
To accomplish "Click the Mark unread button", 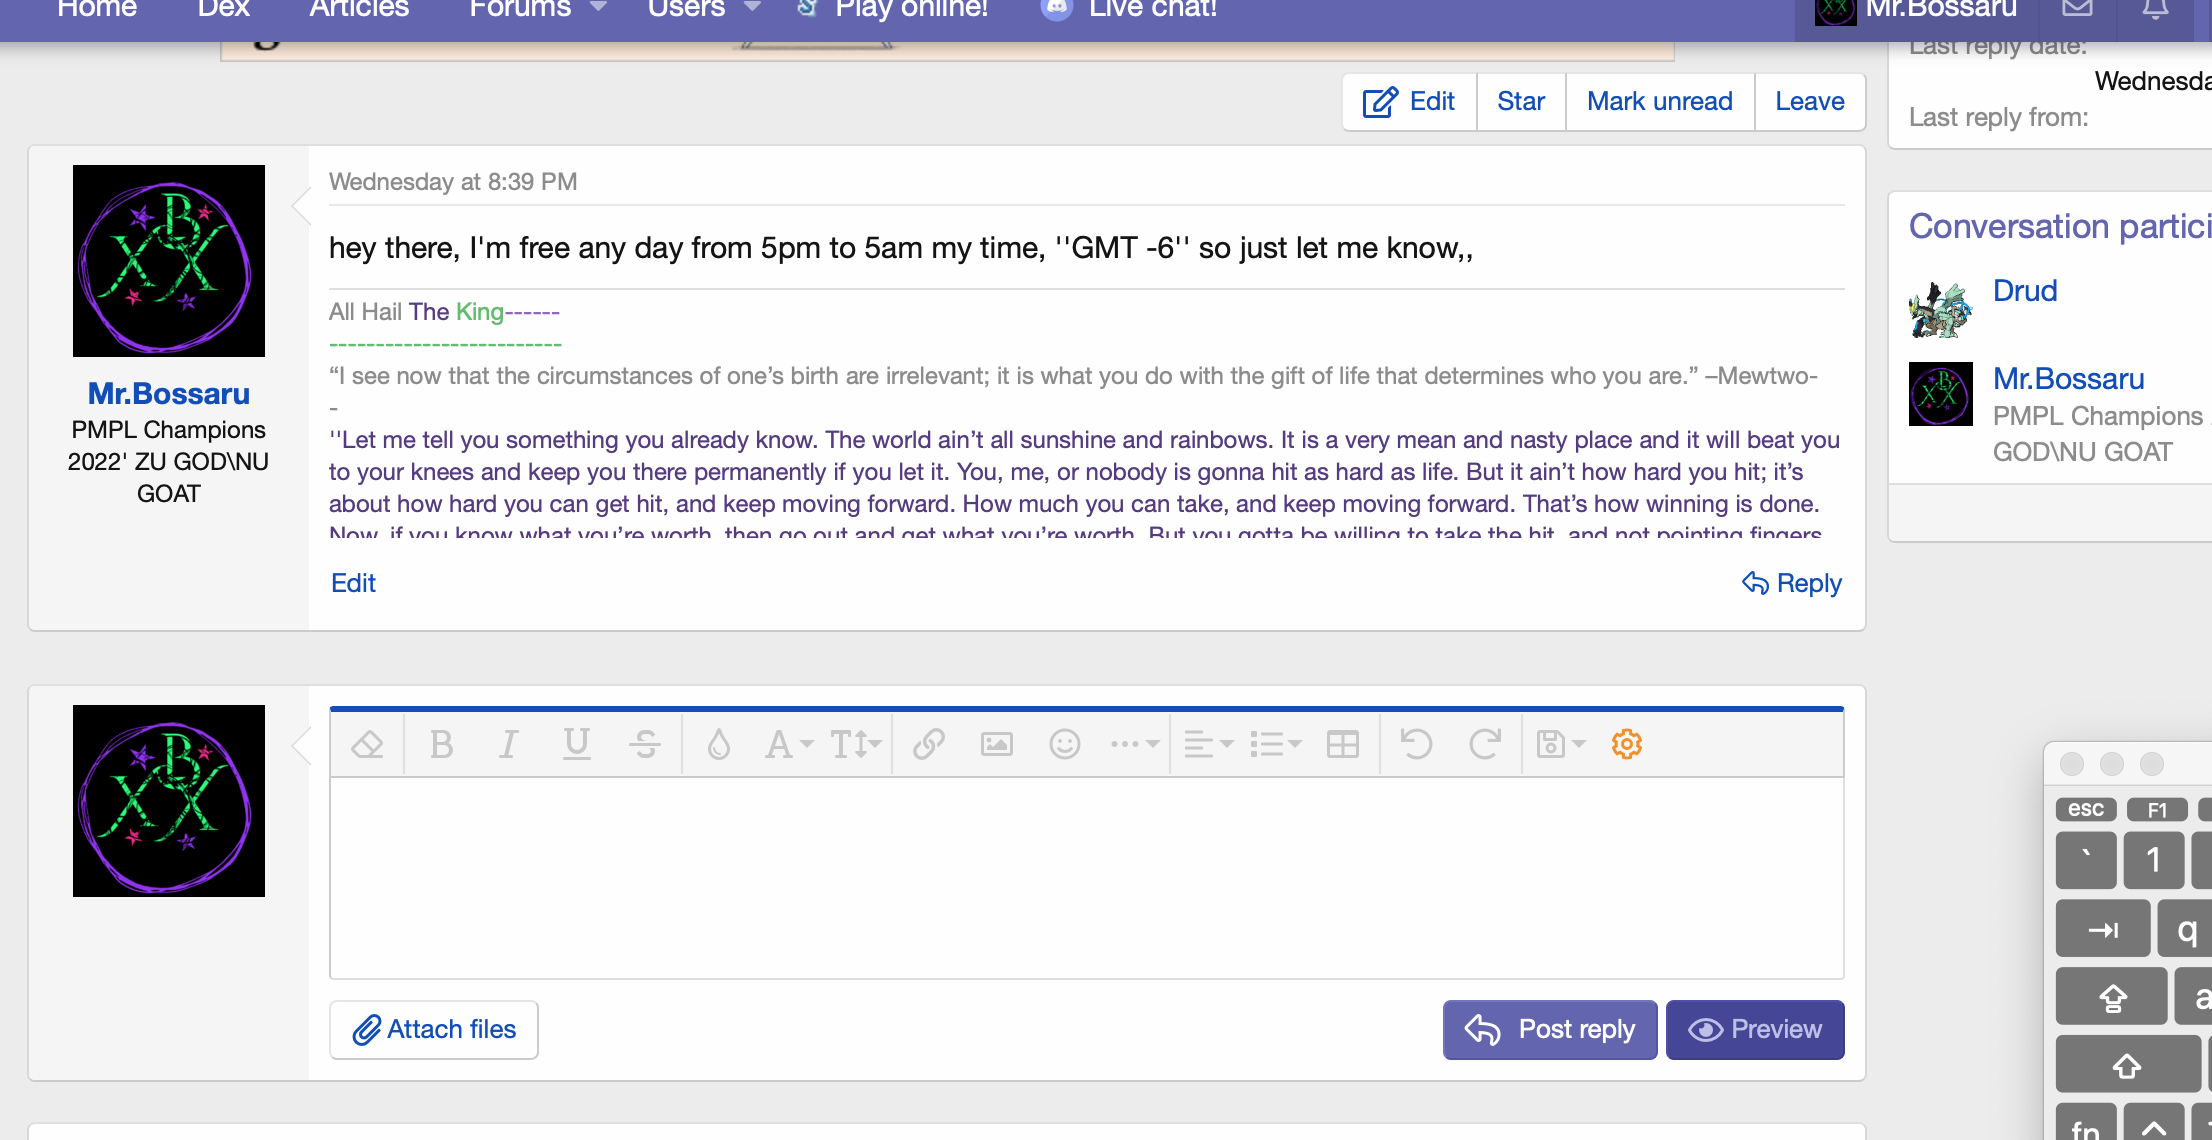I will (1659, 102).
